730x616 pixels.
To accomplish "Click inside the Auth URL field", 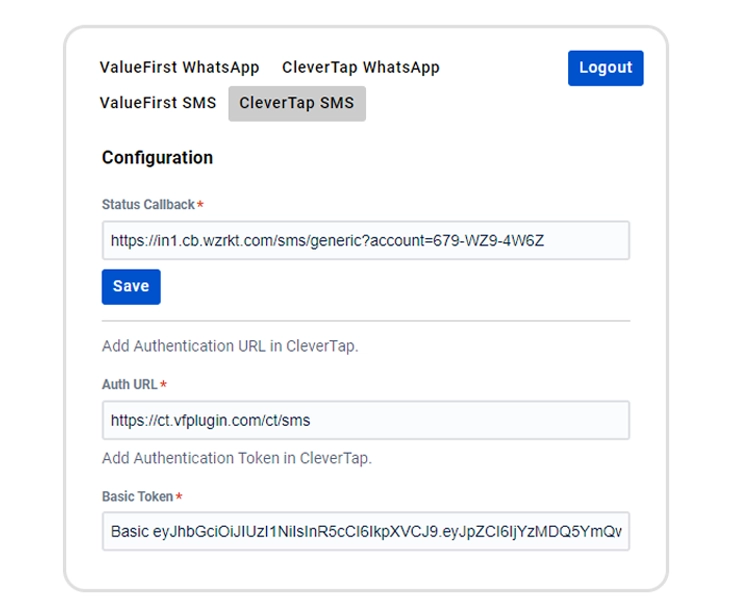I will pos(365,420).
